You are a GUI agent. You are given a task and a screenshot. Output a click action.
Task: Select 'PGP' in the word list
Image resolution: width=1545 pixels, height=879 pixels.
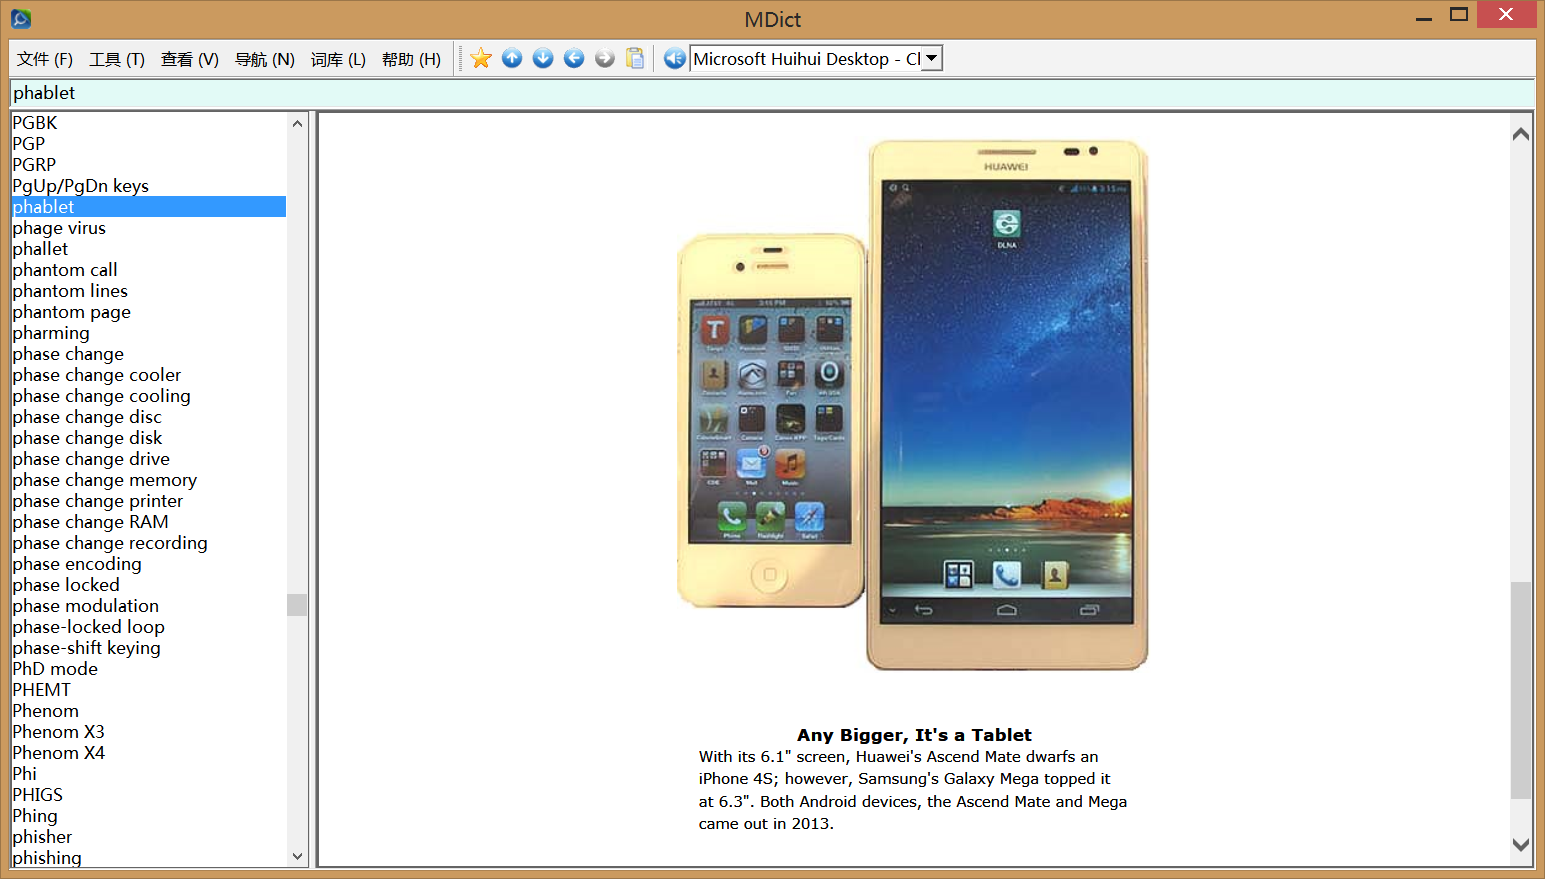[x=29, y=144]
